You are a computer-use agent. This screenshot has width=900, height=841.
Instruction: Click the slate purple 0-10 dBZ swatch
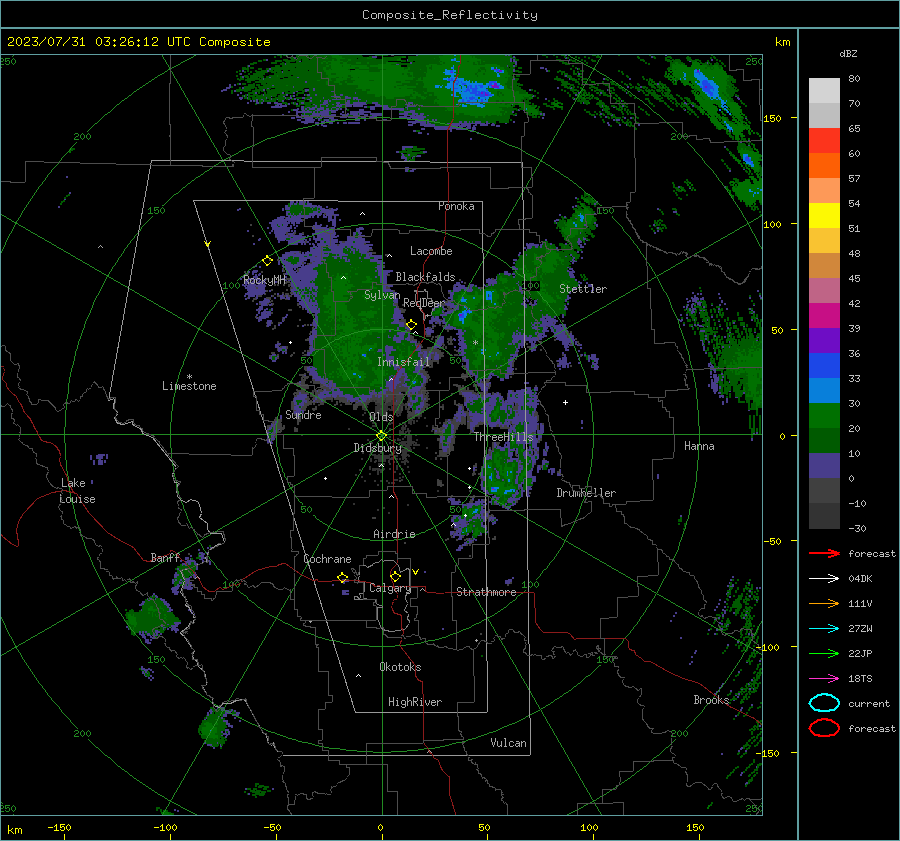coord(824,466)
